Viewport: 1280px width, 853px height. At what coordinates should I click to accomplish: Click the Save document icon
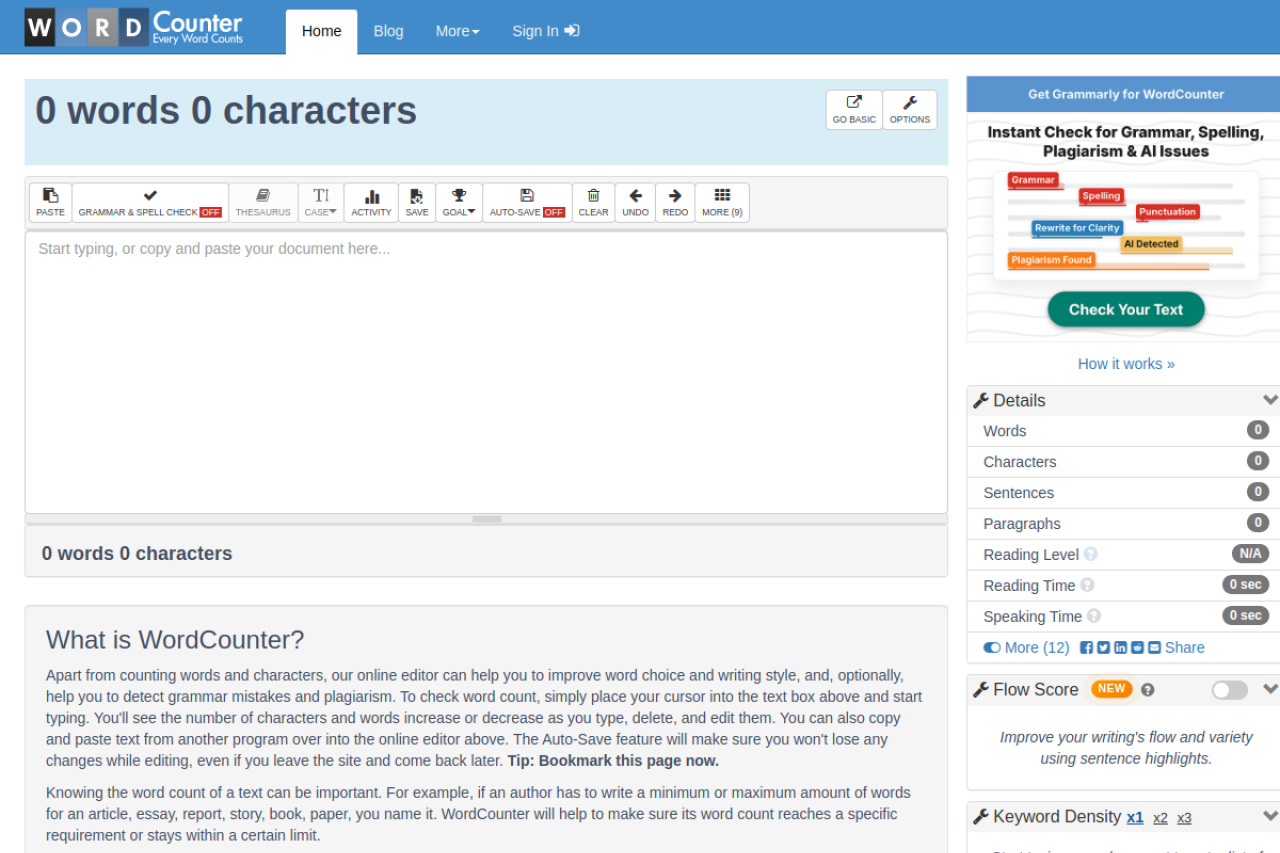417,202
